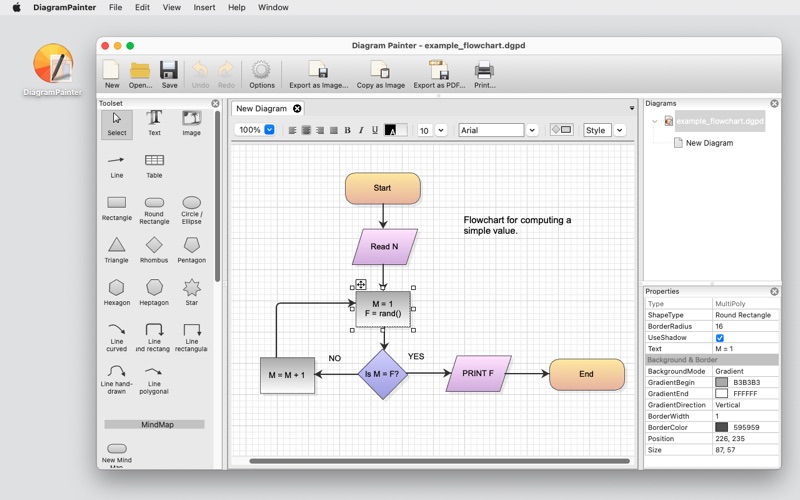Select the Triangle shape tool
The image size is (800, 500).
(117, 251)
